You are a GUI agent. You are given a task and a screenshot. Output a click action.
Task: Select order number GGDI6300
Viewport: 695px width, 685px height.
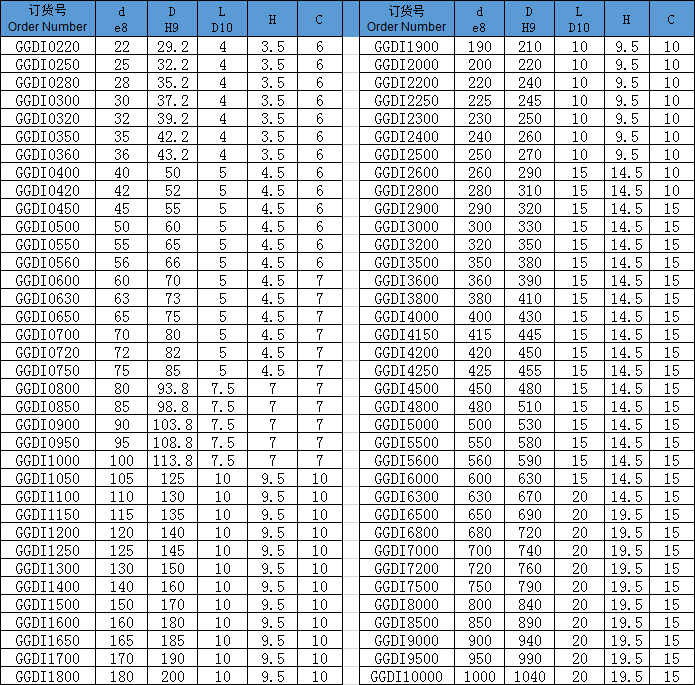pyautogui.click(x=406, y=496)
